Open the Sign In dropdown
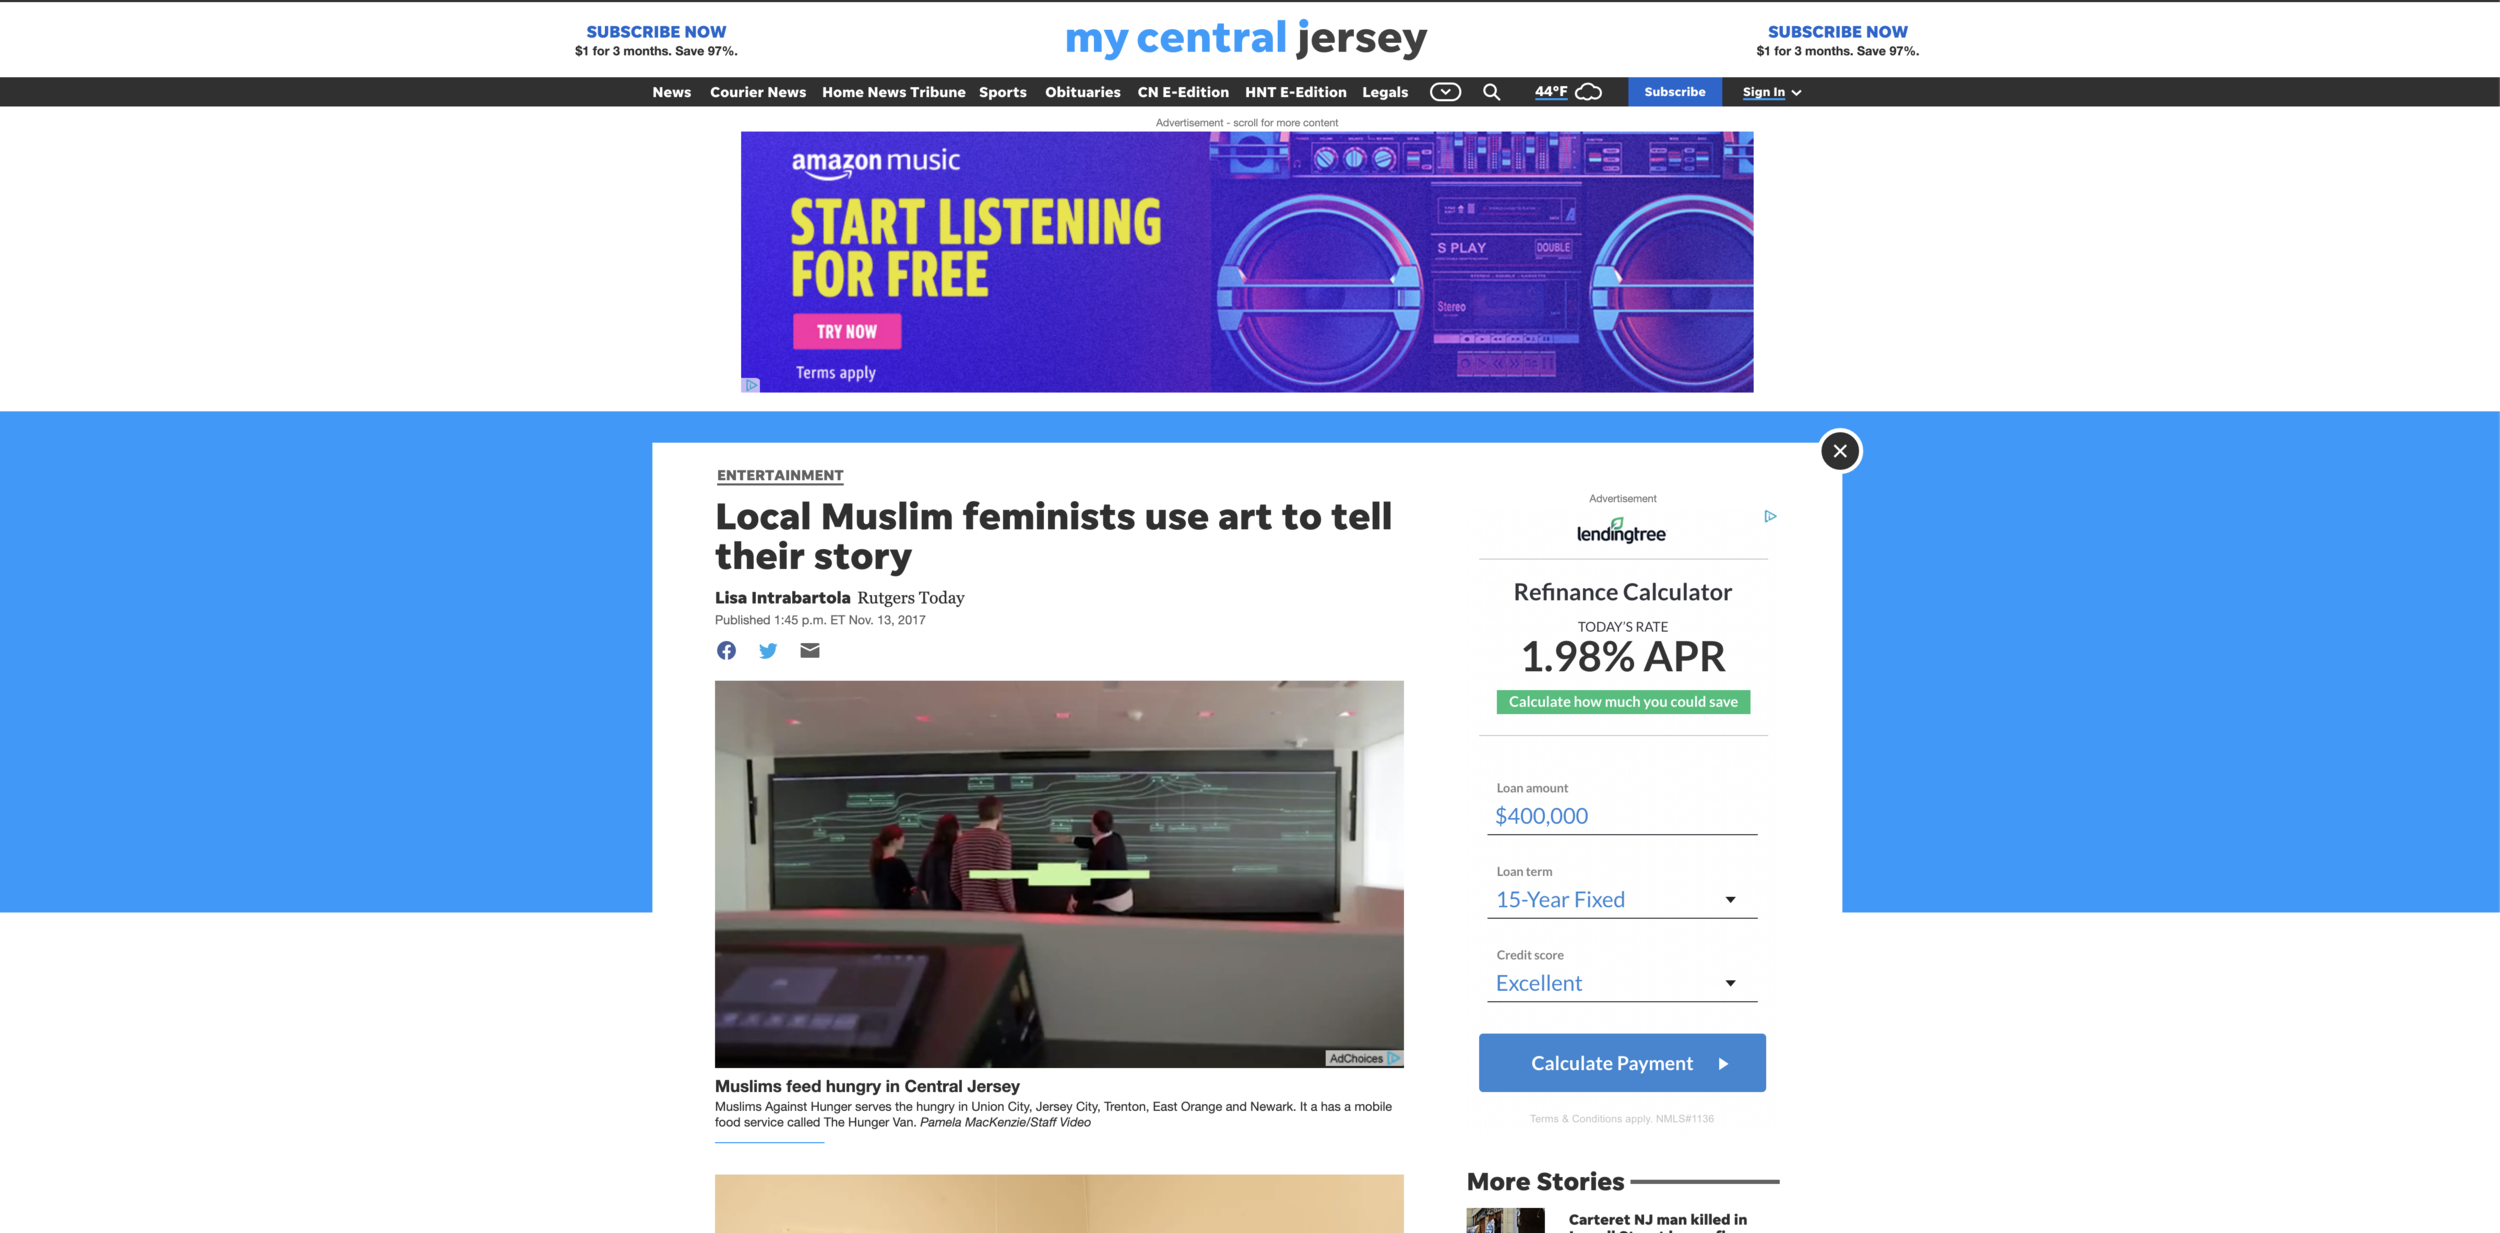 coord(1771,92)
